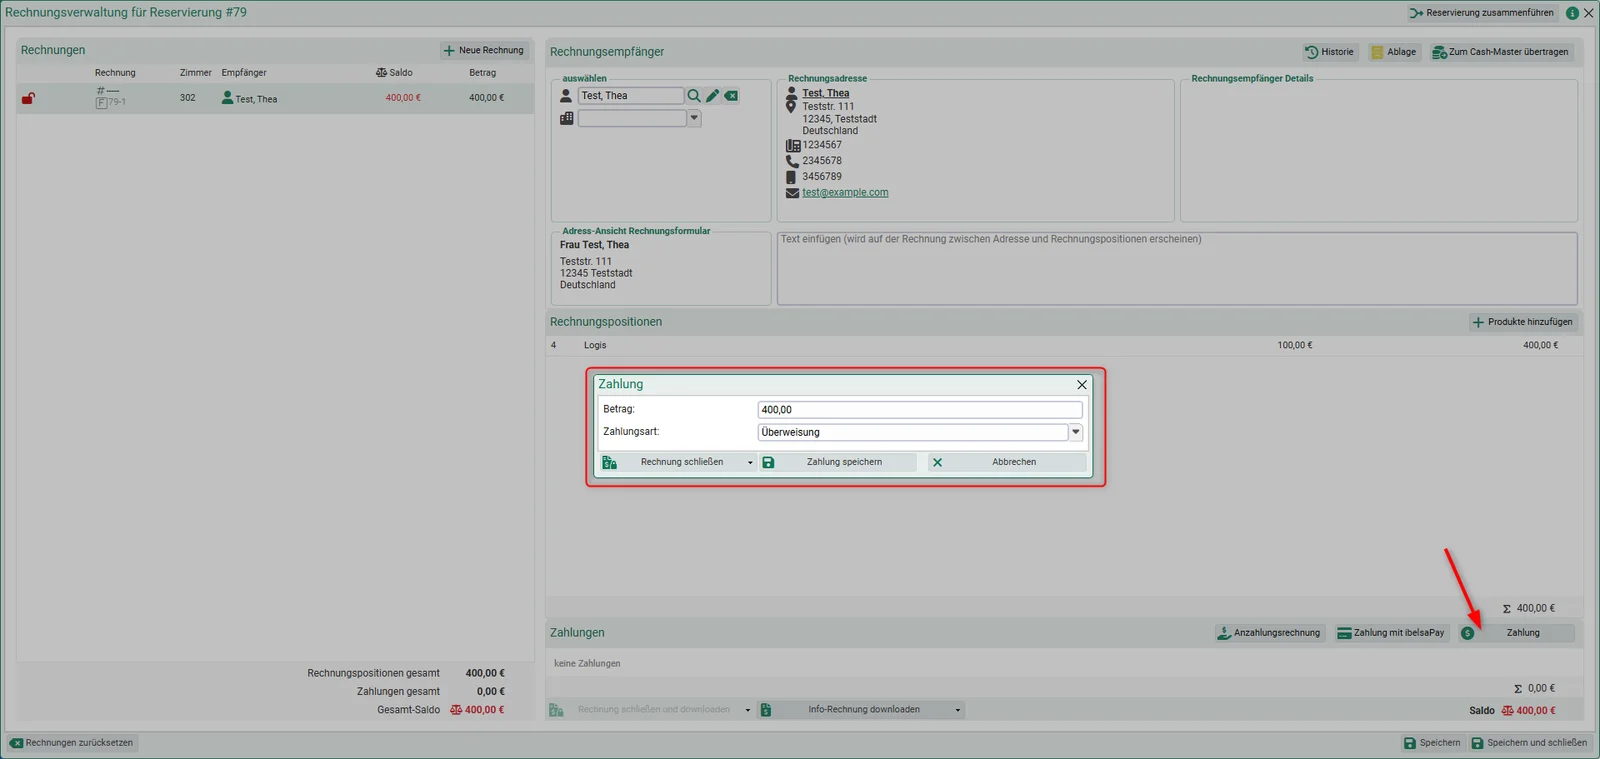
Task: Click Info-Rechnung downloaden
Action: coord(855,710)
